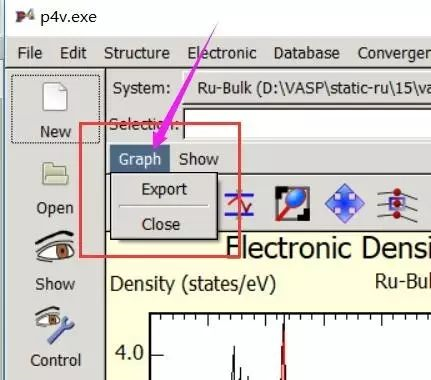
Task: Open the Control eye-and-wrench icon
Action: tap(55, 325)
